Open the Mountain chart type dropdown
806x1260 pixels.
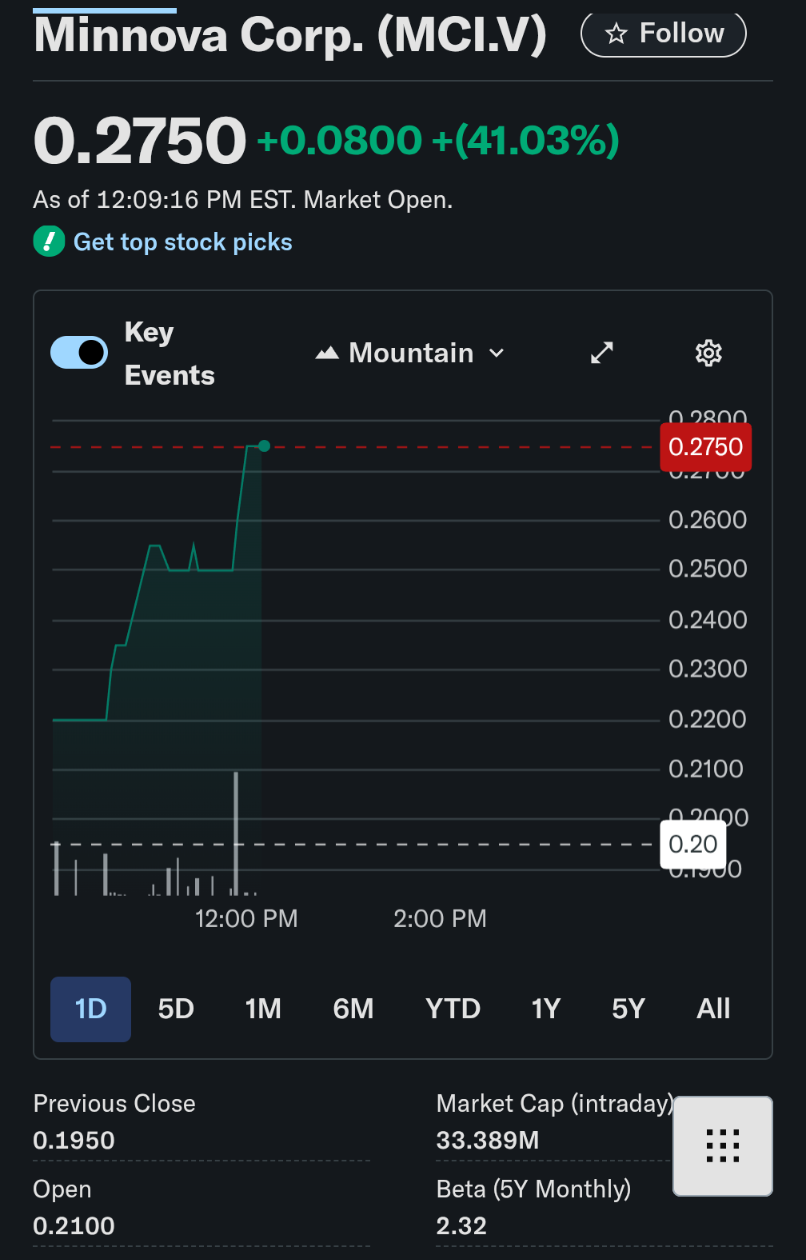point(411,353)
